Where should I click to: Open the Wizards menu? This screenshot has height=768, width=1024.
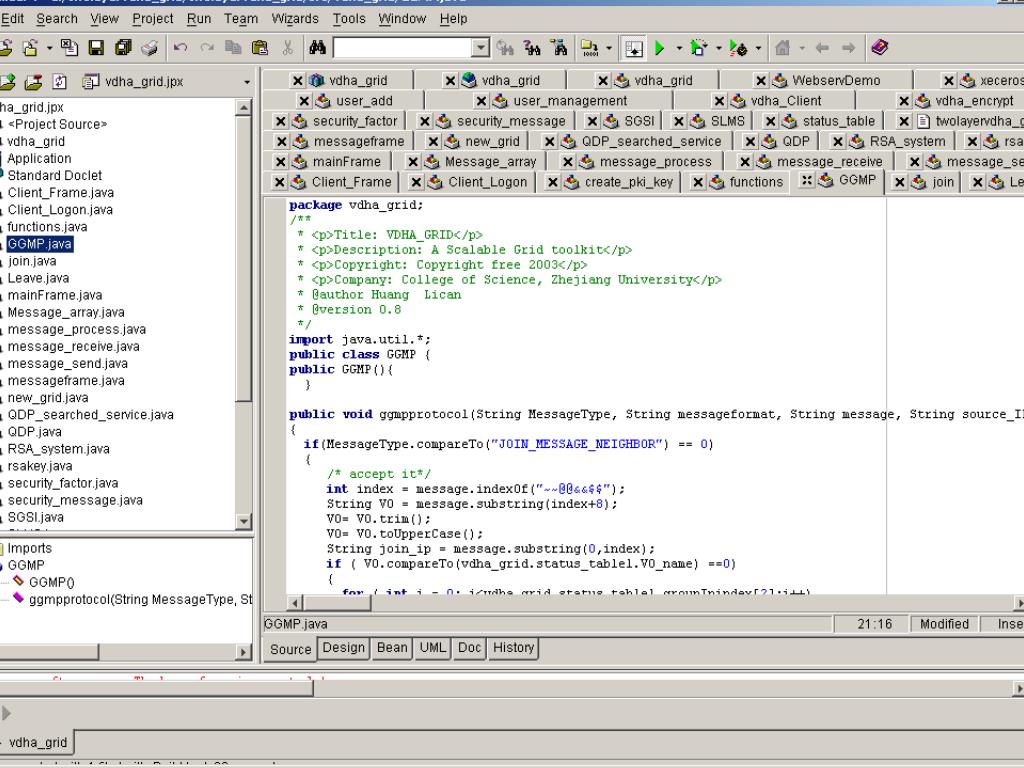[295, 18]
